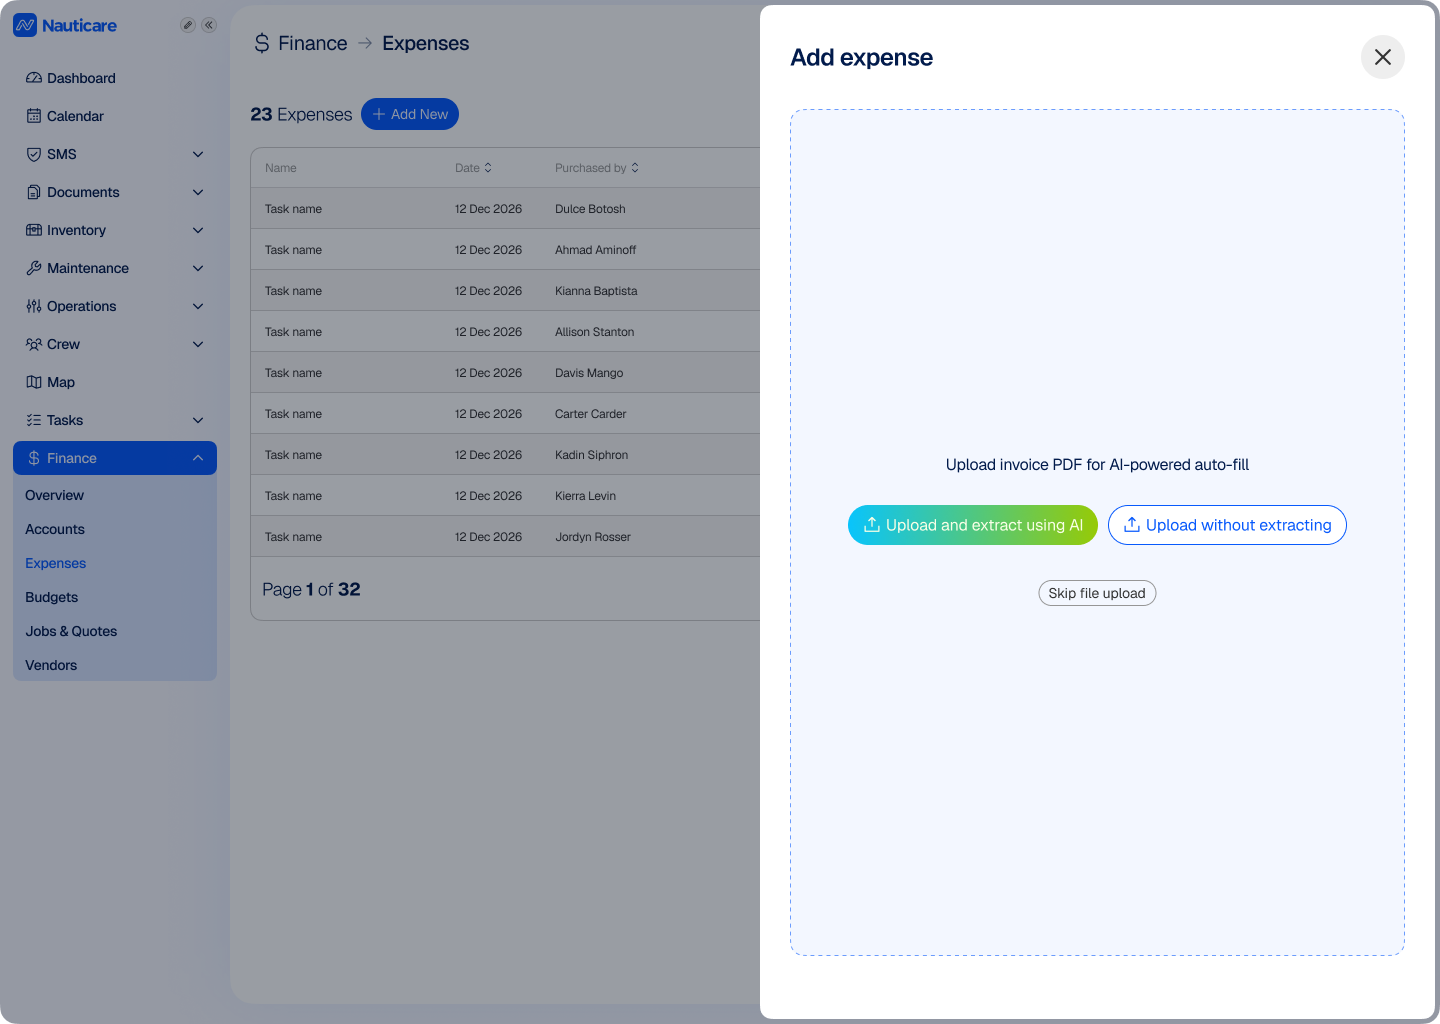Image resolution: width=1440 pixels, height=1024 pixels.
Task: Click the Kianna Baptista expense row
Action: click(505, 291)
